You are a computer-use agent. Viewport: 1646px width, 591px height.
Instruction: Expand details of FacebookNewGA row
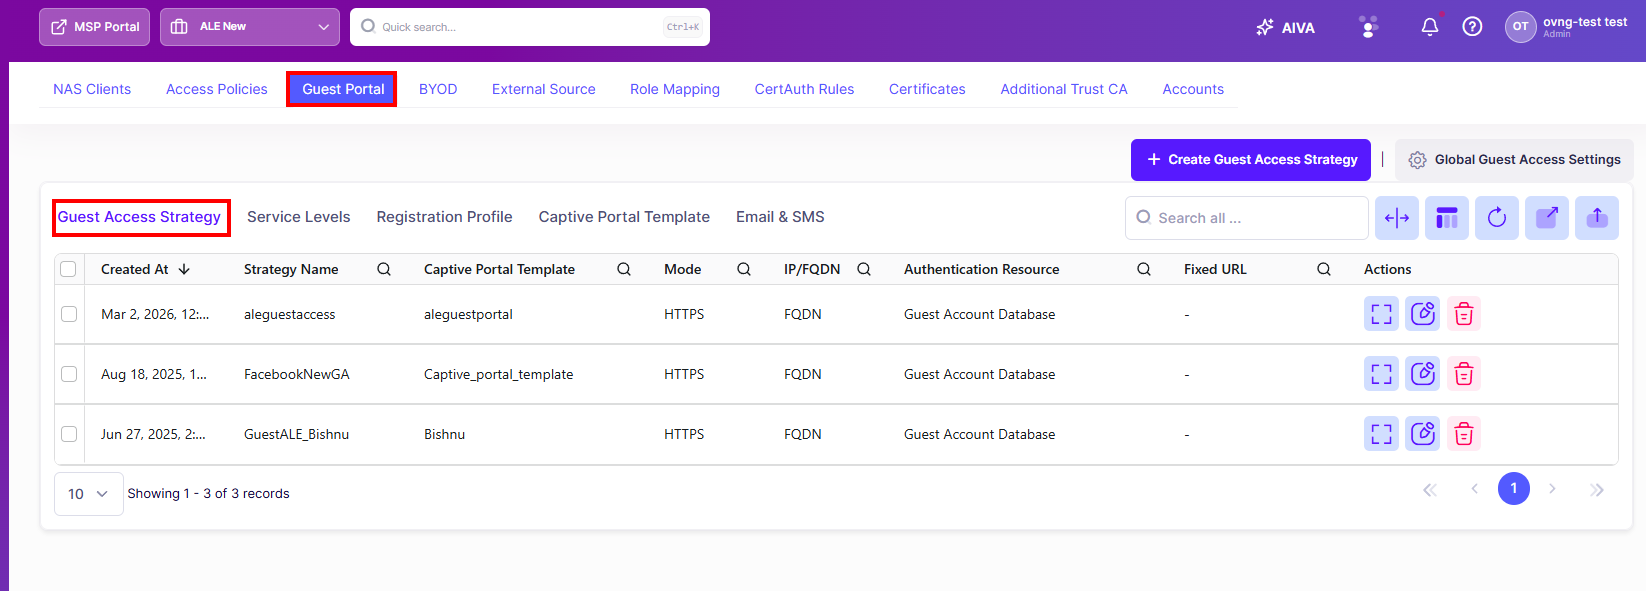tap(1381, 374)
